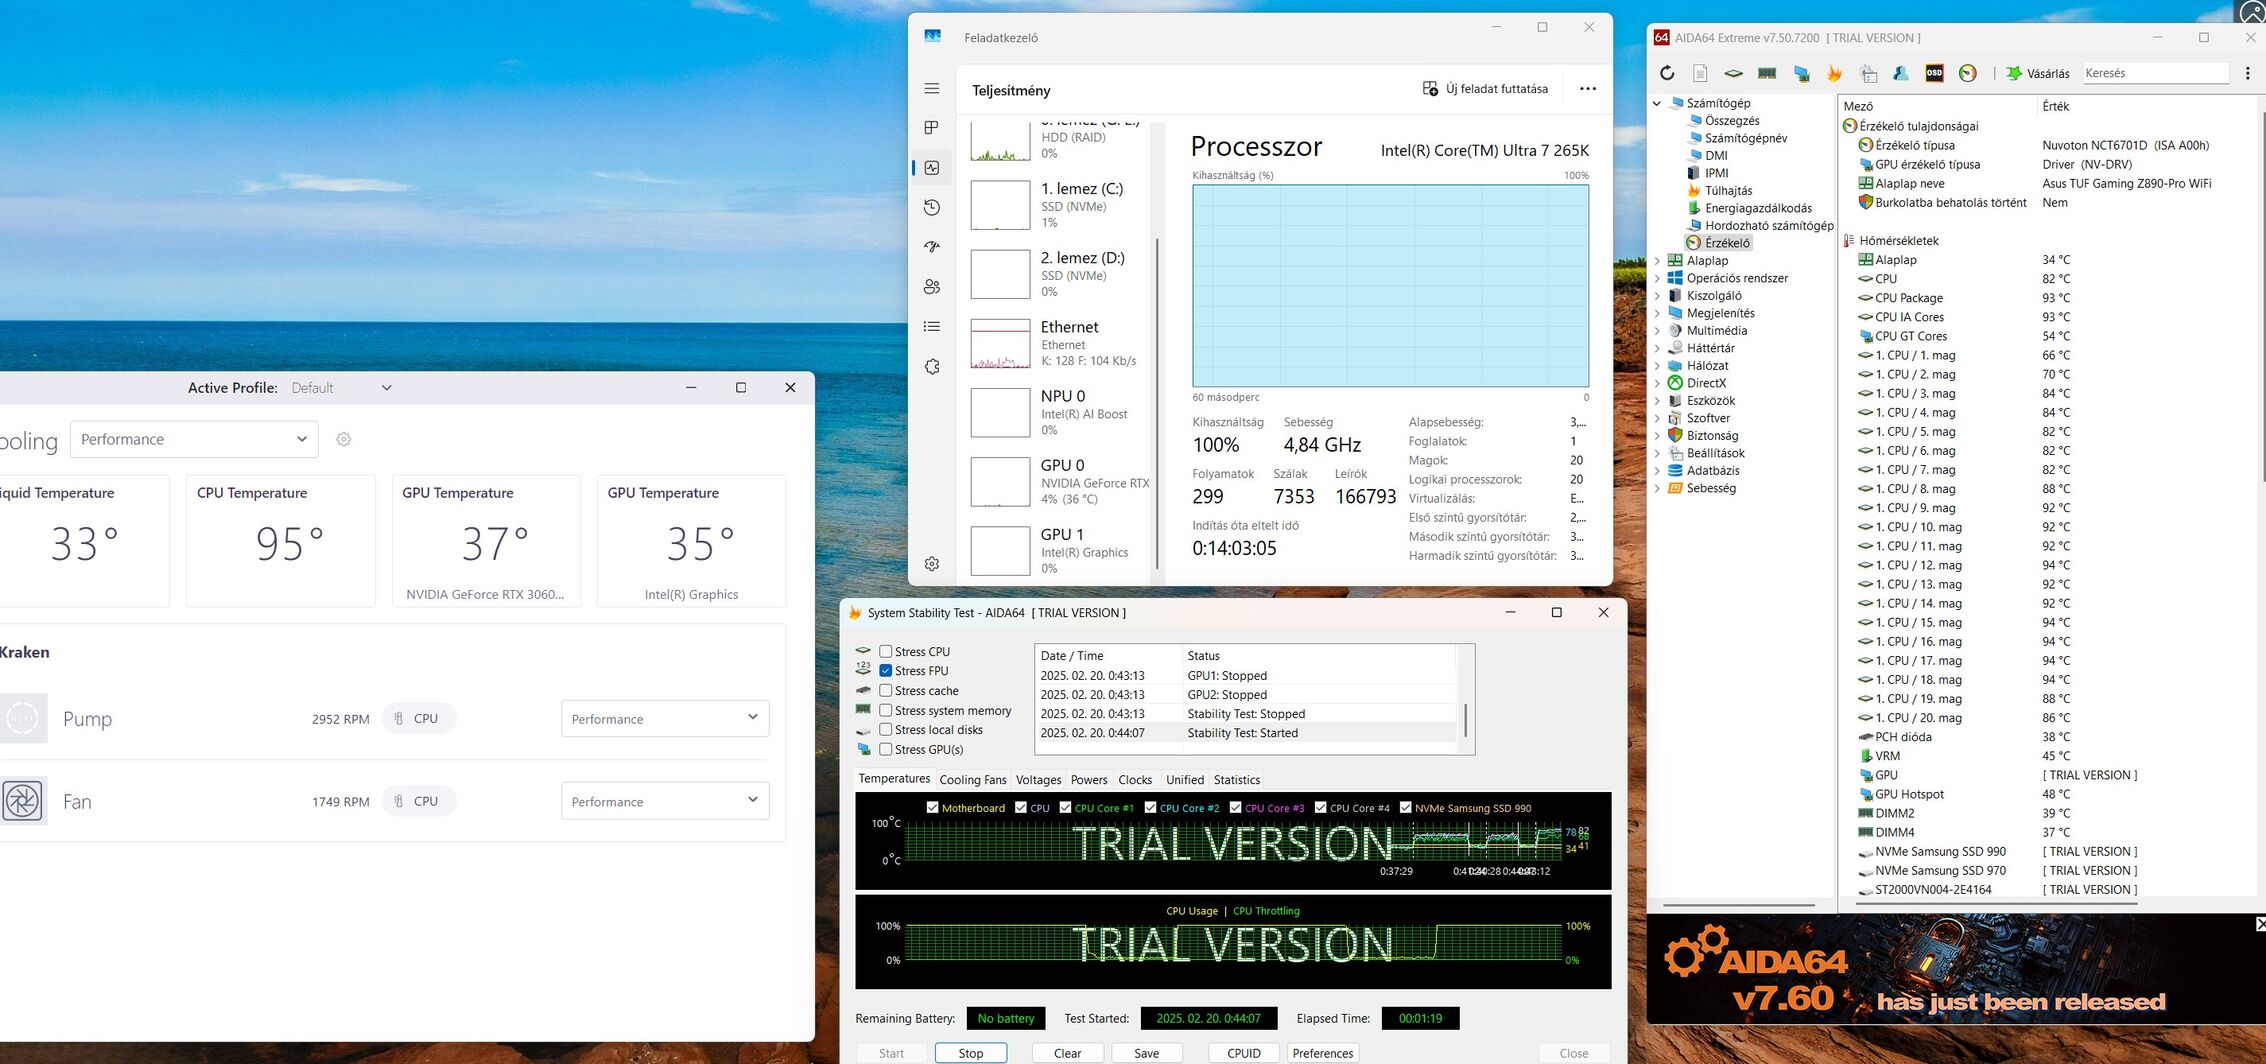The height and width of the screenshot is (1064, 2266).
Task: Collapse the Számítógép tree node
Action: pyautogui.click(x=1657, y=103)
